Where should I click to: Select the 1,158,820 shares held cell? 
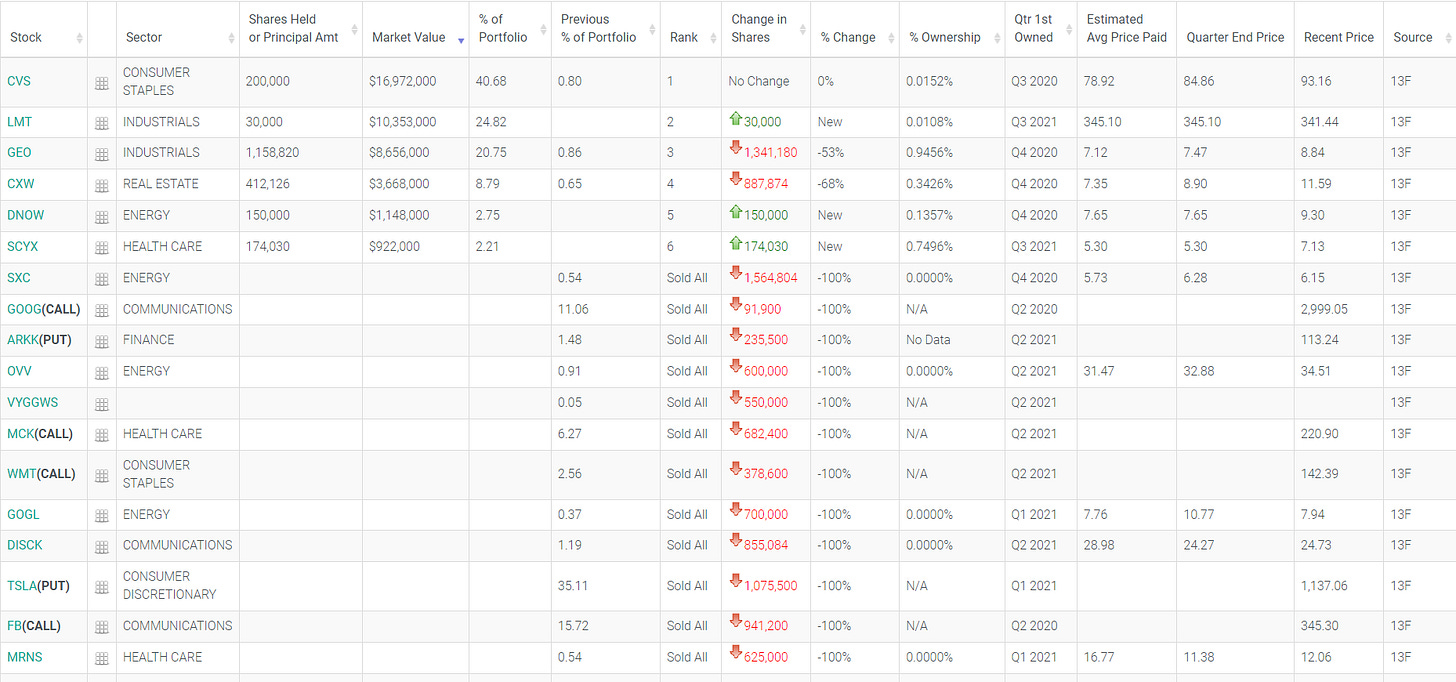(300, 152)
